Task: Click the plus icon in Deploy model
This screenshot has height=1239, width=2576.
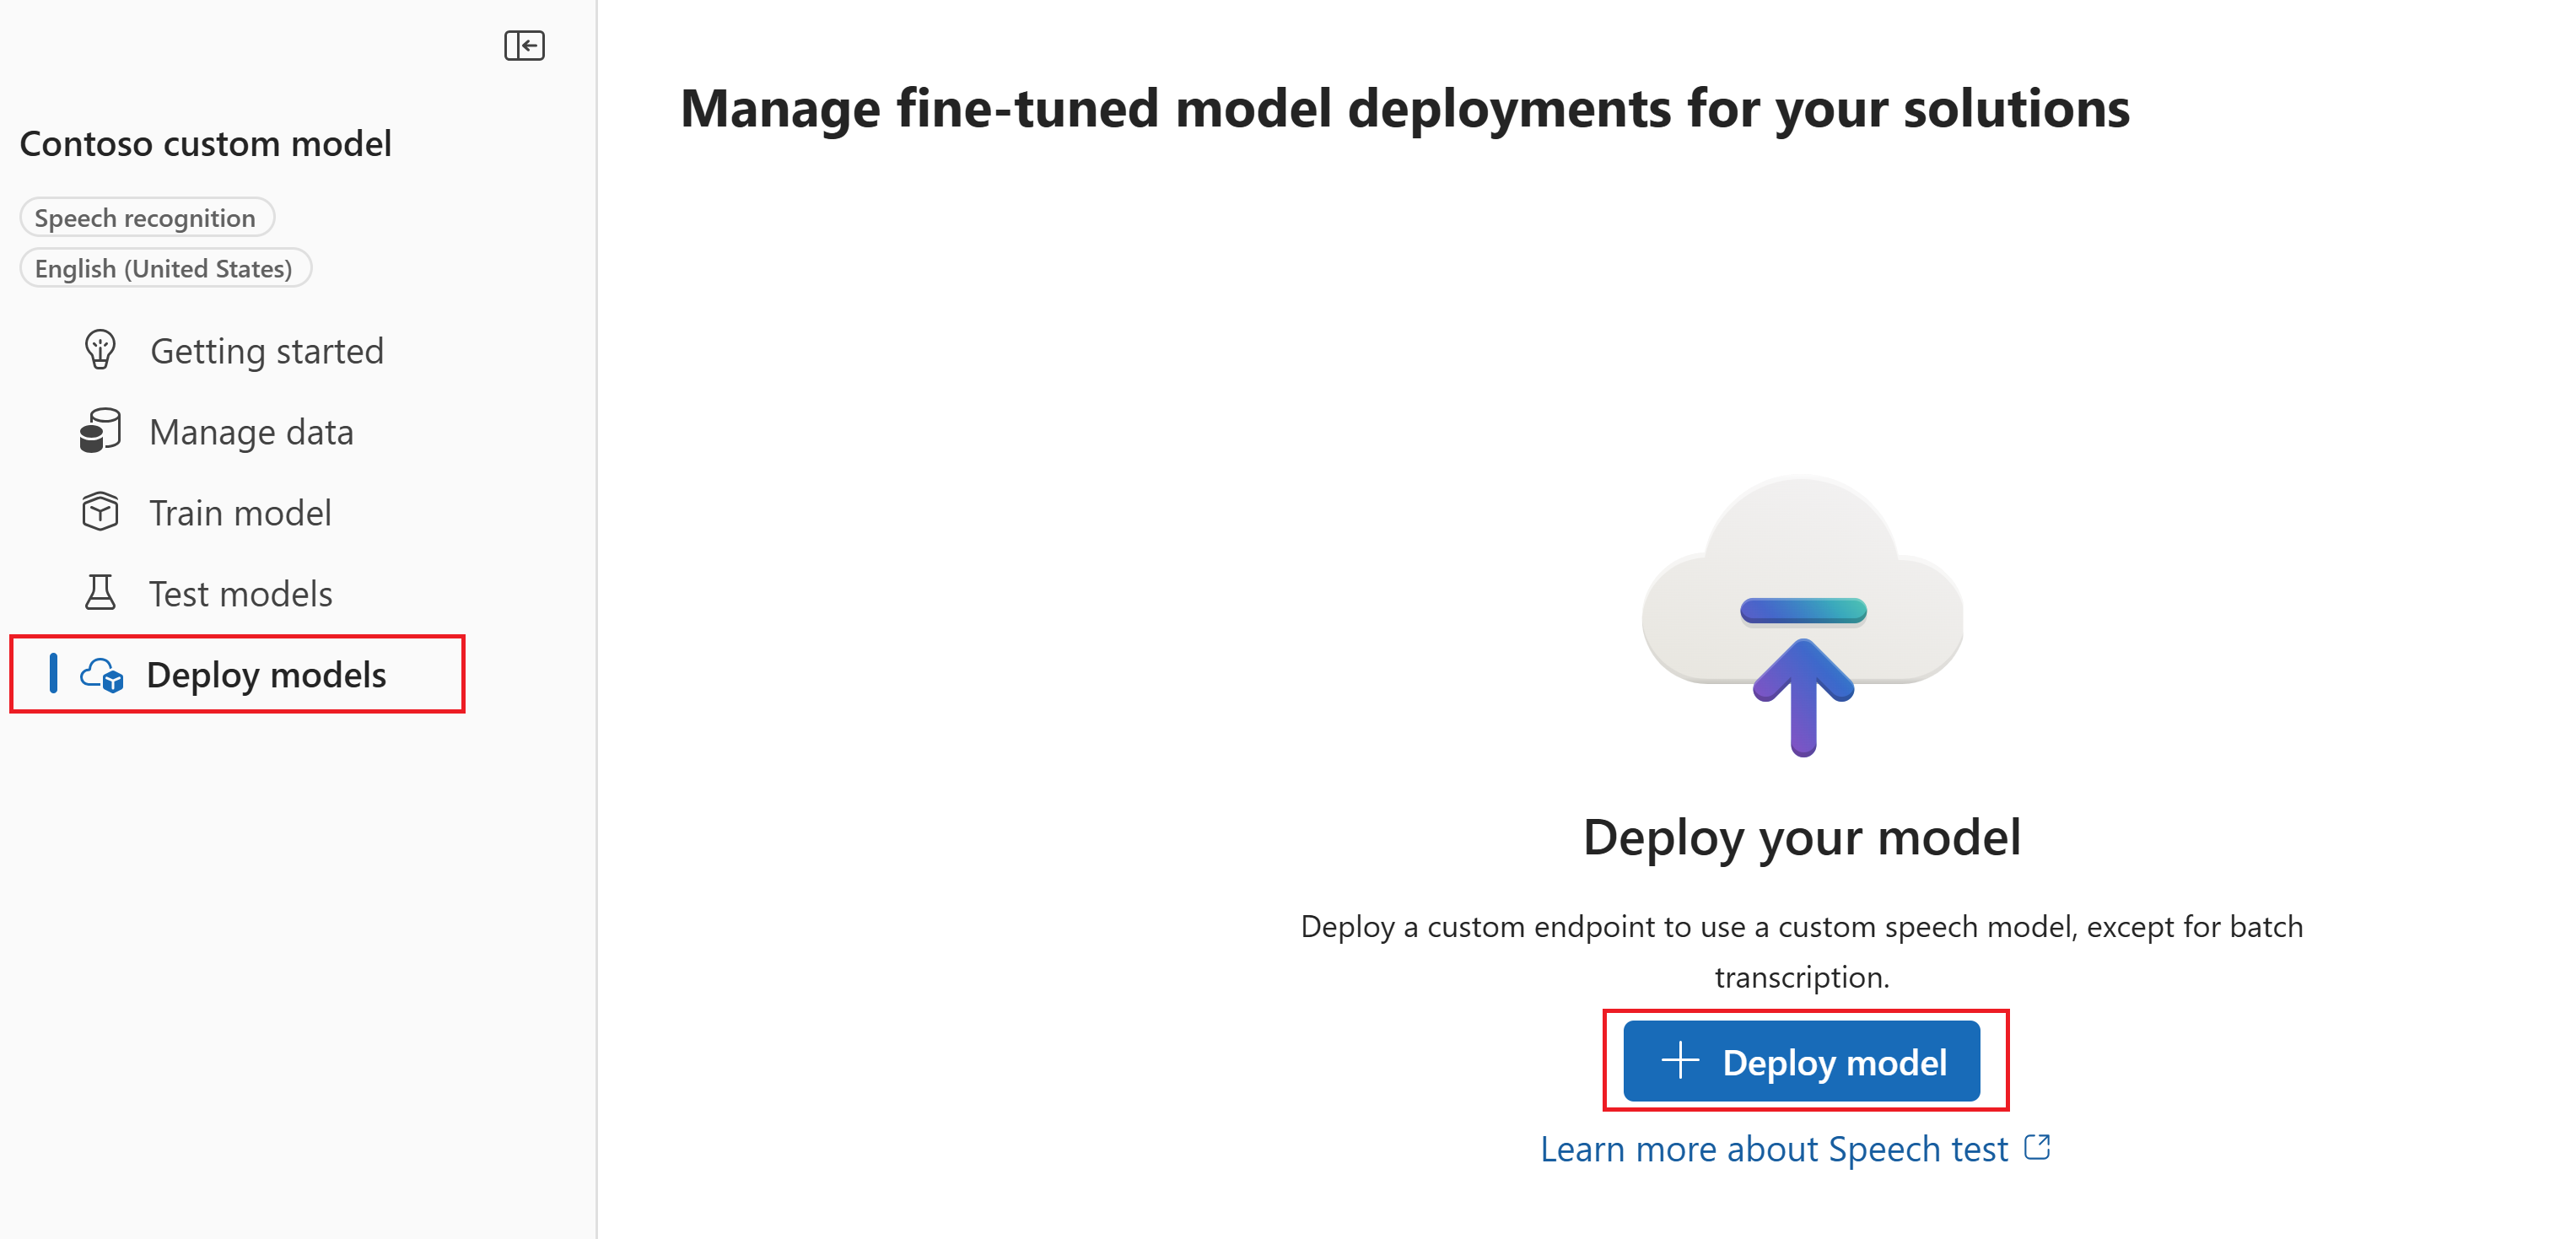Action: [1680, 1061]
